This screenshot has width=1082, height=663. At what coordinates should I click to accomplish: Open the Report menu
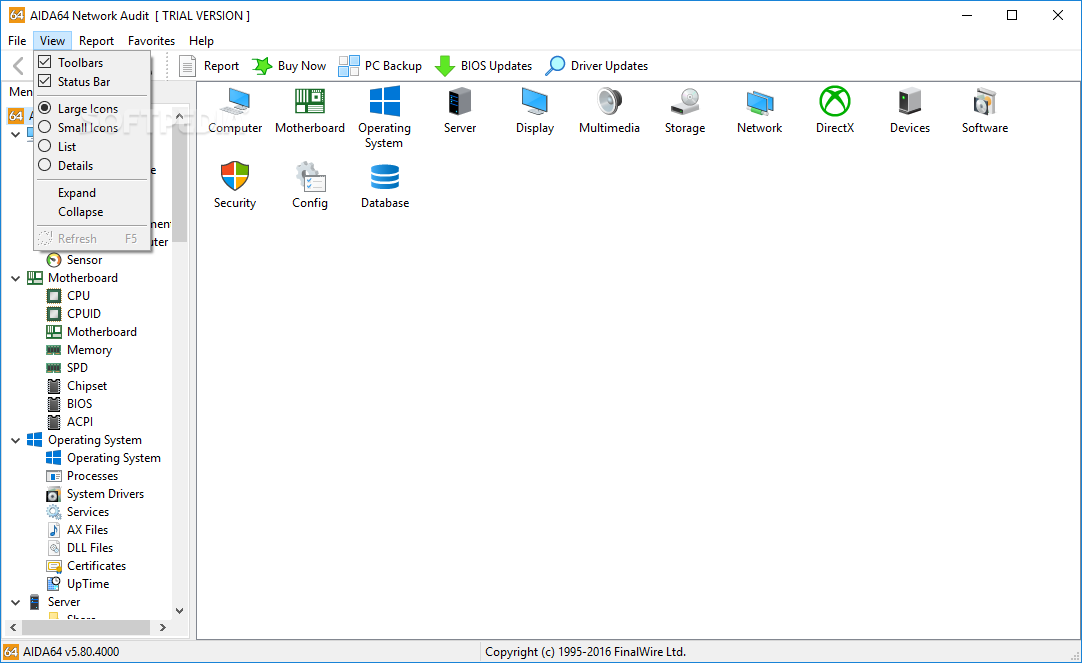[x=96, y=41]
